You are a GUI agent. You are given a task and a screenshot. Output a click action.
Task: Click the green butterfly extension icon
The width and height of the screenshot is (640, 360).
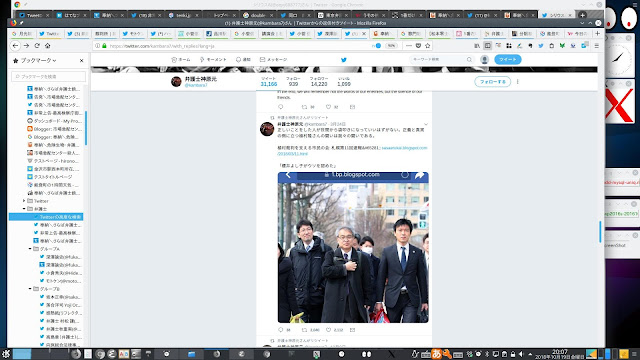(562, 46)
